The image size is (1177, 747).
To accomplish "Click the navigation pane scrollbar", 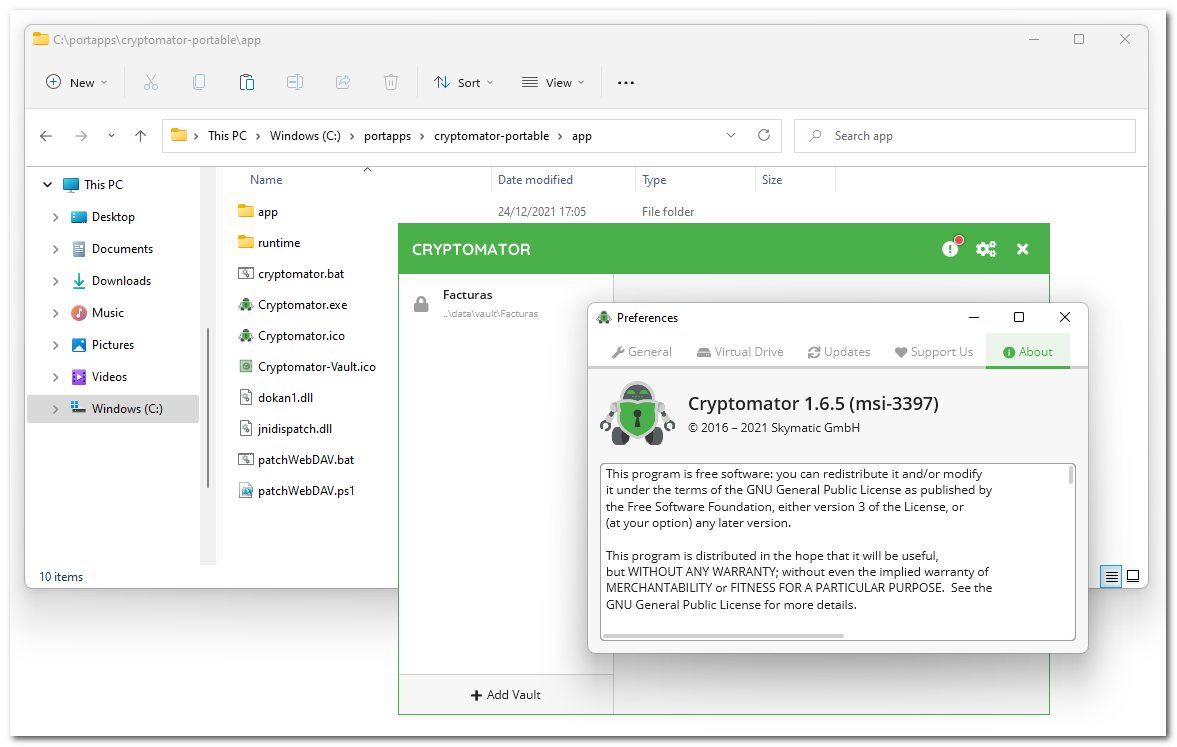I will [x=208, y=408].
